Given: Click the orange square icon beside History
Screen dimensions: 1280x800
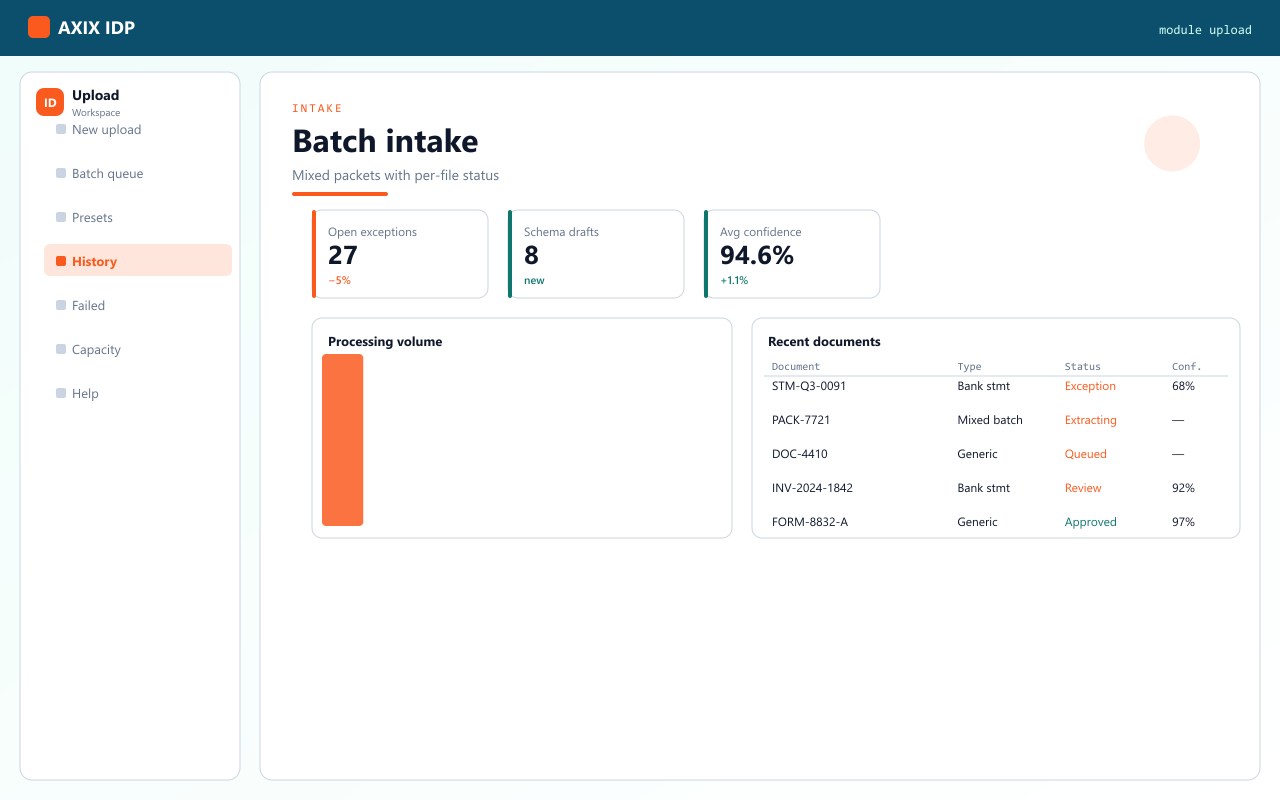Looking at the screenshot, I should coord(61,261).
